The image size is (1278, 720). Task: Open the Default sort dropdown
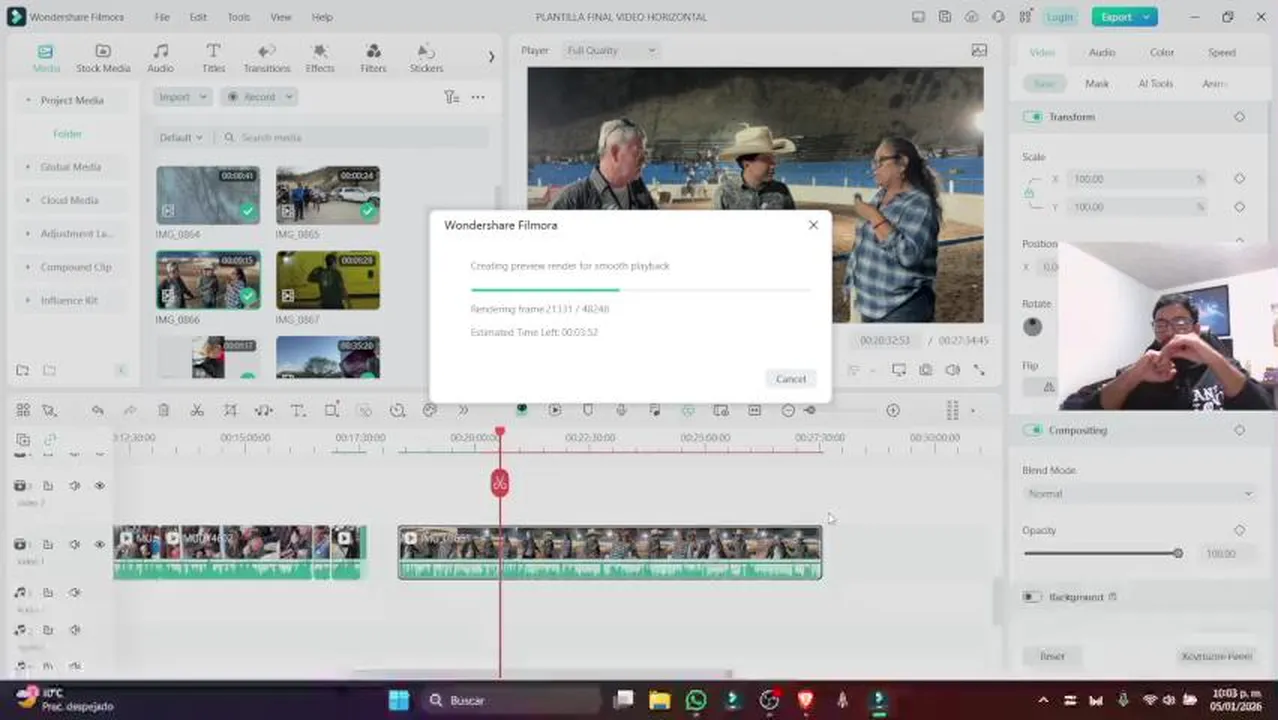coord(181,137)
